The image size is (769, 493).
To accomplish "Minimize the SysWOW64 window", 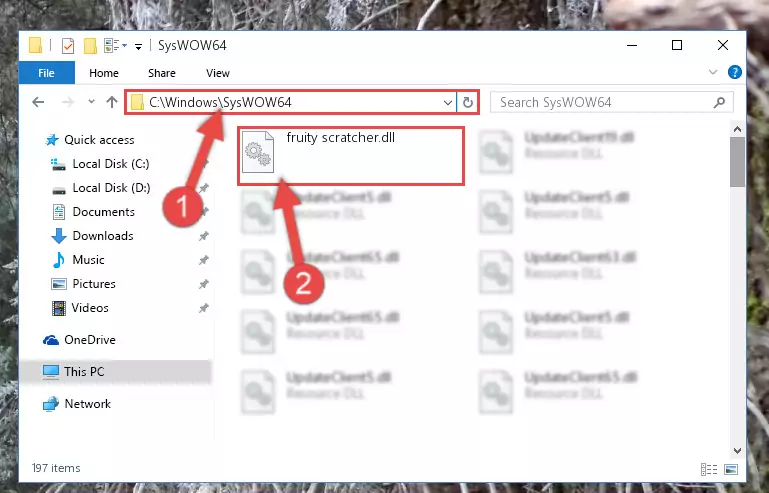I will [632, 46].
